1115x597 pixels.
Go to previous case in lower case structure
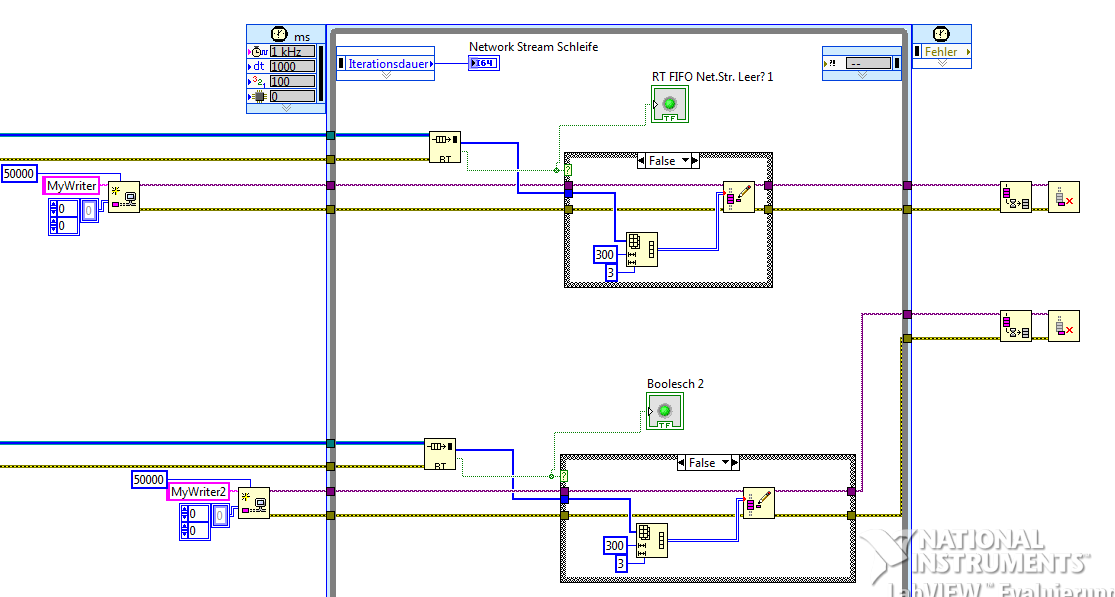[682, 463]
